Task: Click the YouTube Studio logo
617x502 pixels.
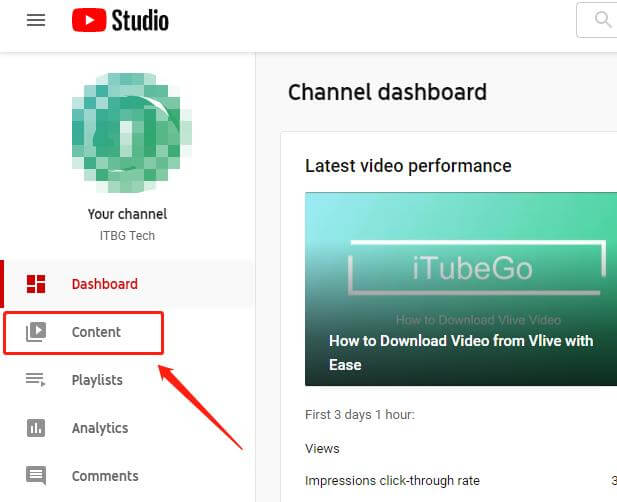Action: point(120,20)
